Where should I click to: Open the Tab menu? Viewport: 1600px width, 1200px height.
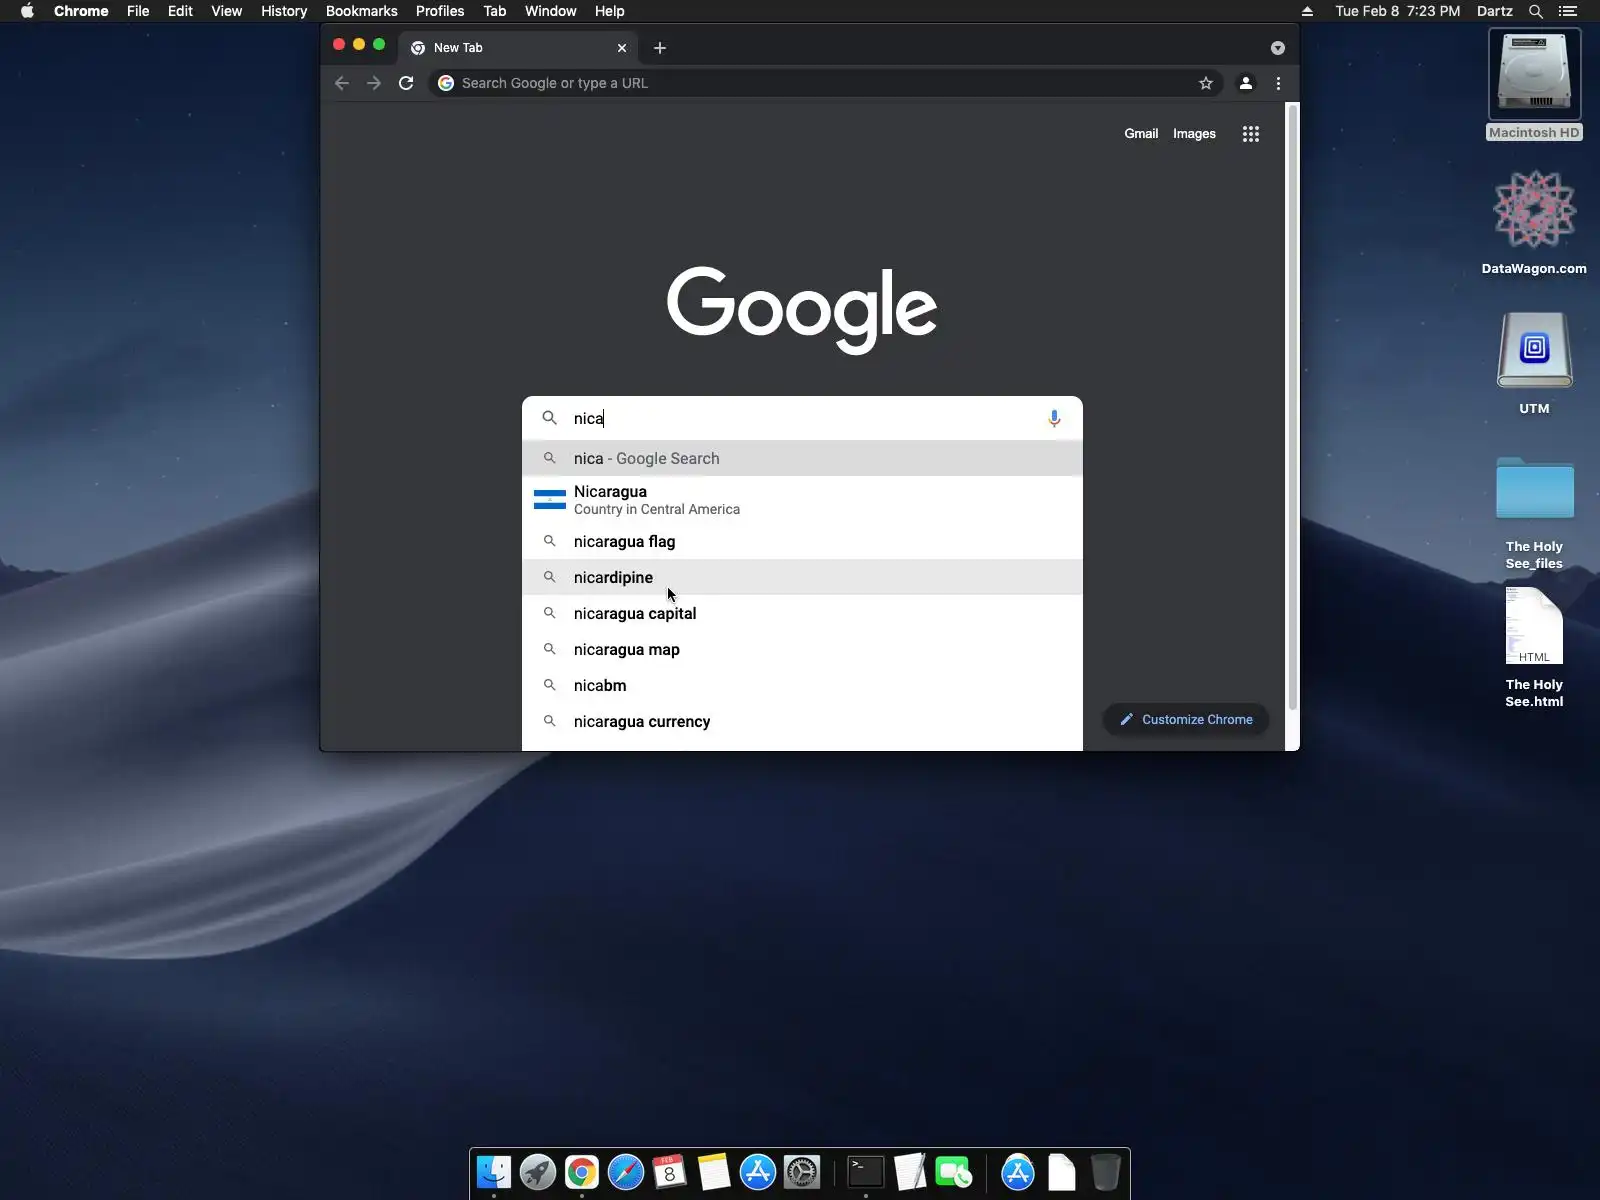[x=495, y=11]
